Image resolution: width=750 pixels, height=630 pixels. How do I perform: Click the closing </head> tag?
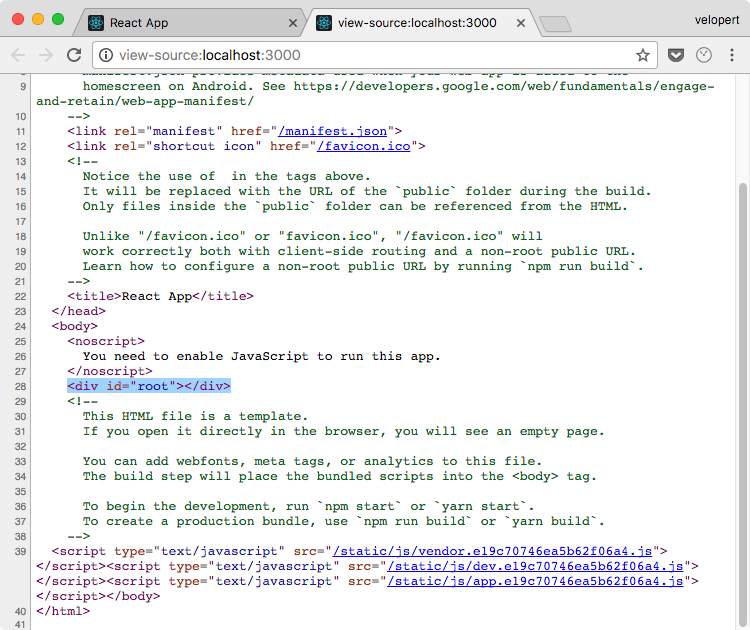point(78,311)
